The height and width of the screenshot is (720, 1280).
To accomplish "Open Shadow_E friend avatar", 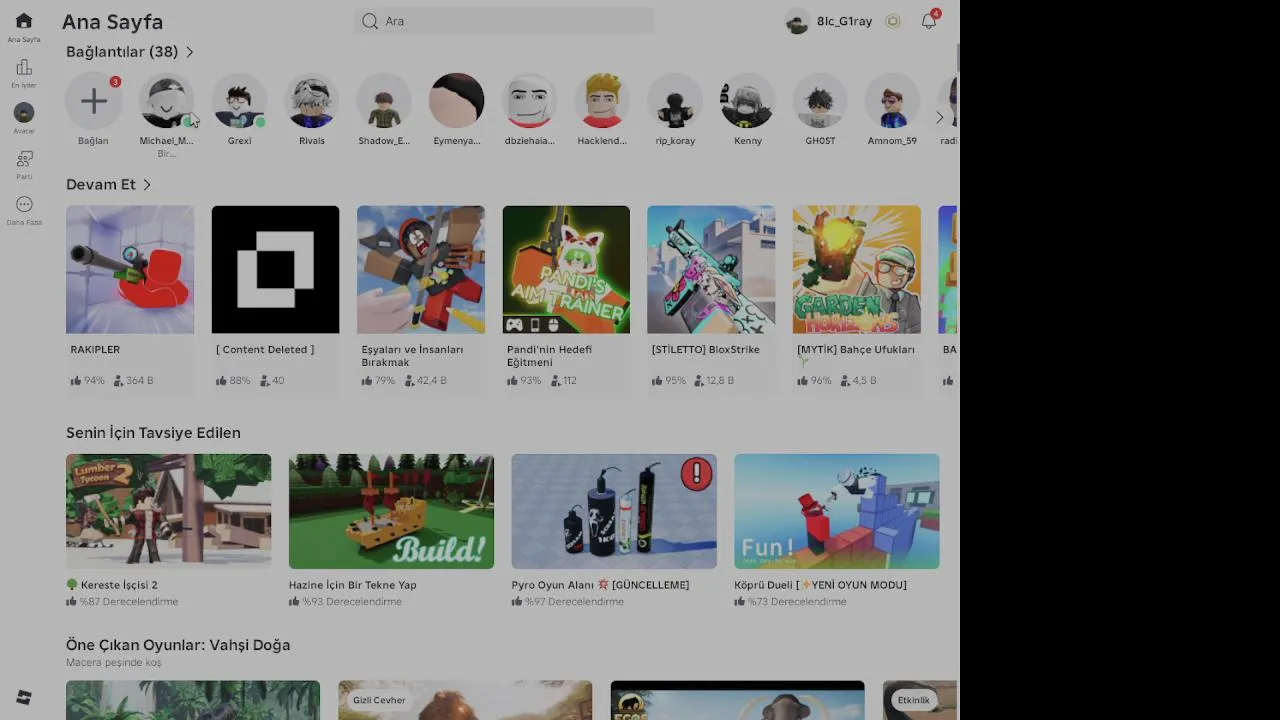I will (384, 100).
